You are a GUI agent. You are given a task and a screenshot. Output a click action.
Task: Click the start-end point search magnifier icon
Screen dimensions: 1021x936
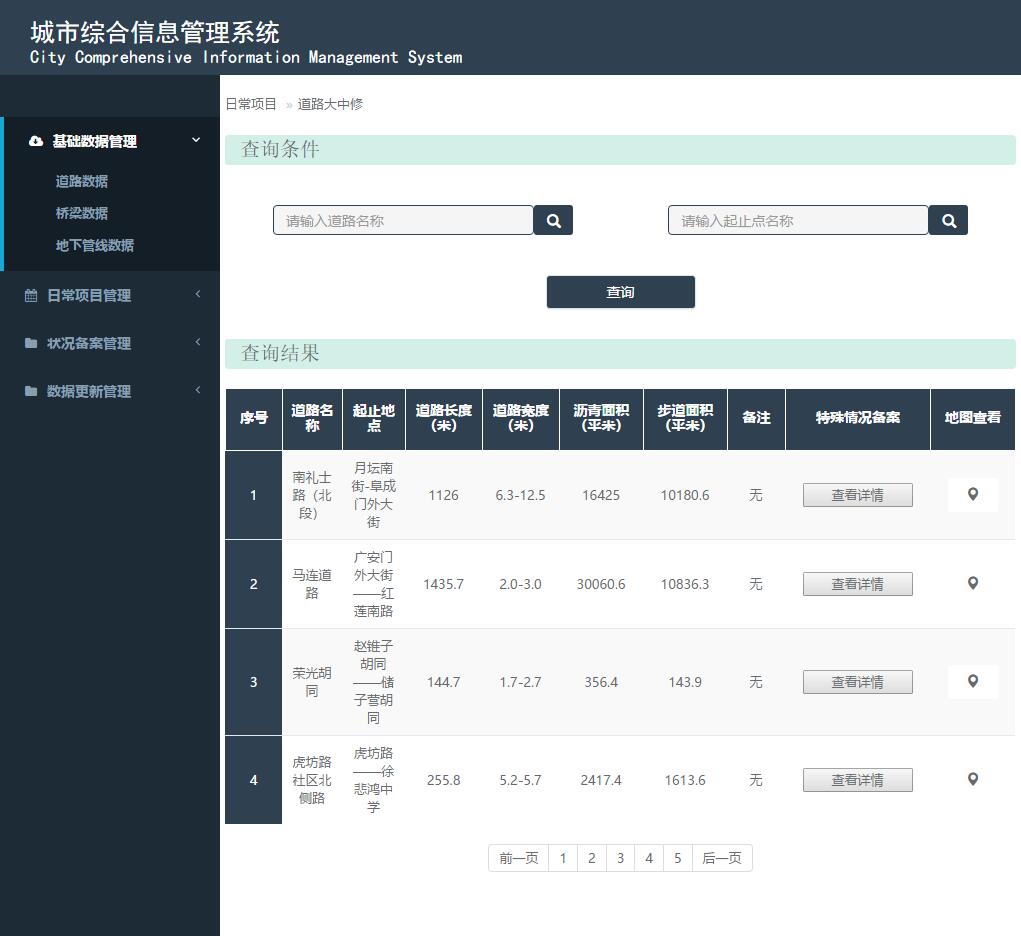[x=947, y=219]
